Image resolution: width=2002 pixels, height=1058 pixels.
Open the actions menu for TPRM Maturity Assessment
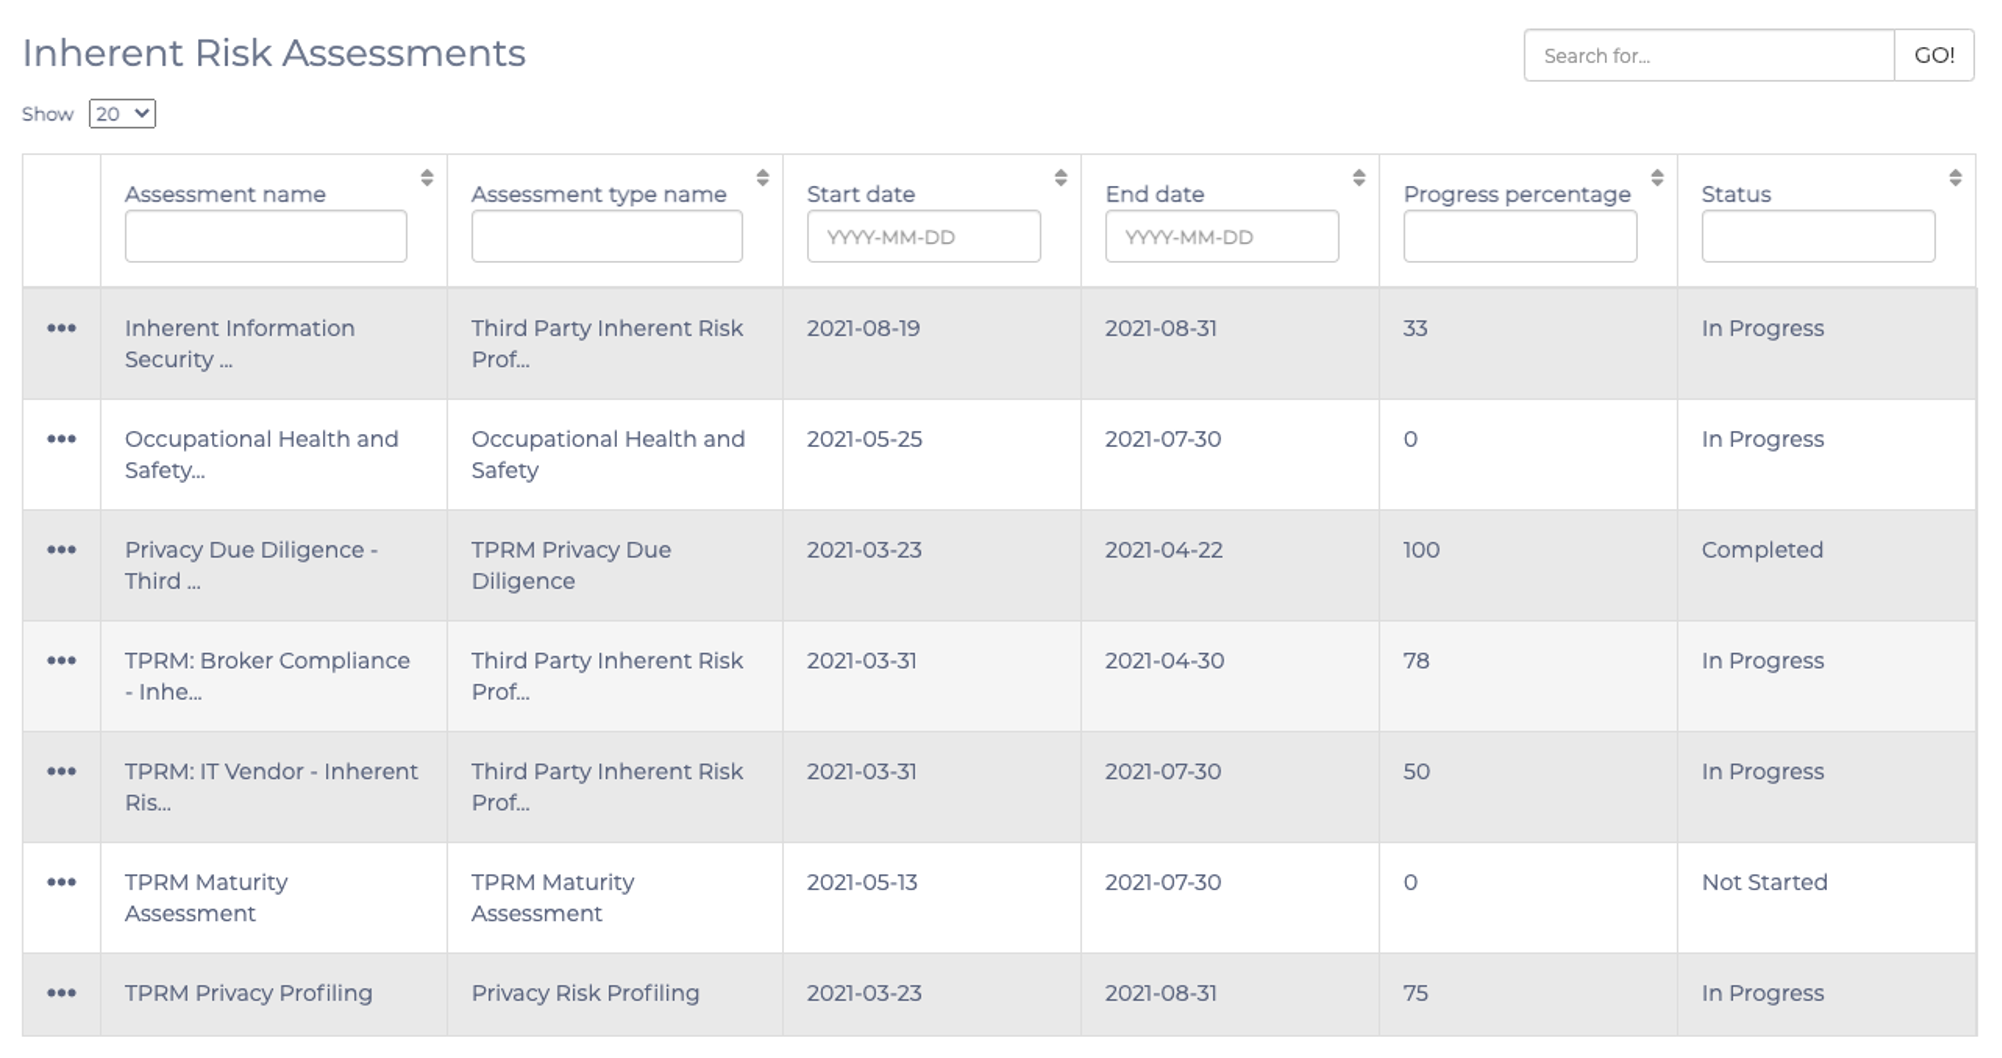click(64, 883)
